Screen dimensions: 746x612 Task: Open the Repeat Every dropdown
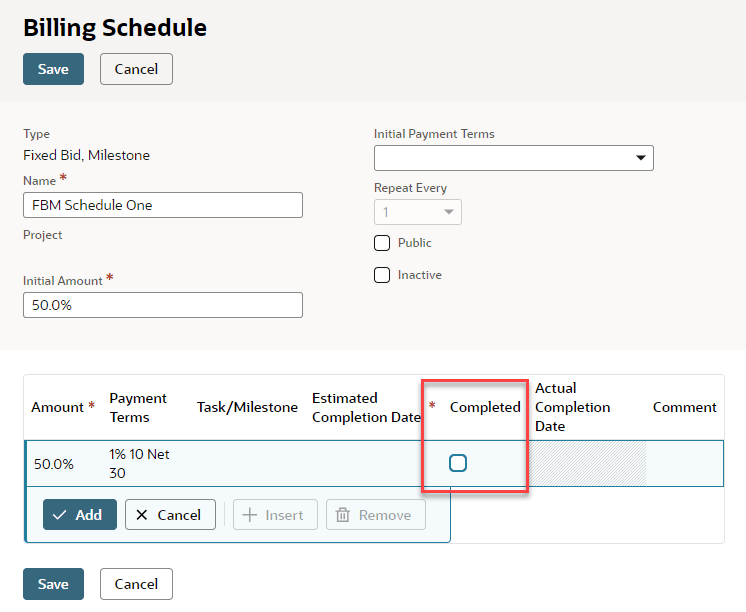coord(418,212)
